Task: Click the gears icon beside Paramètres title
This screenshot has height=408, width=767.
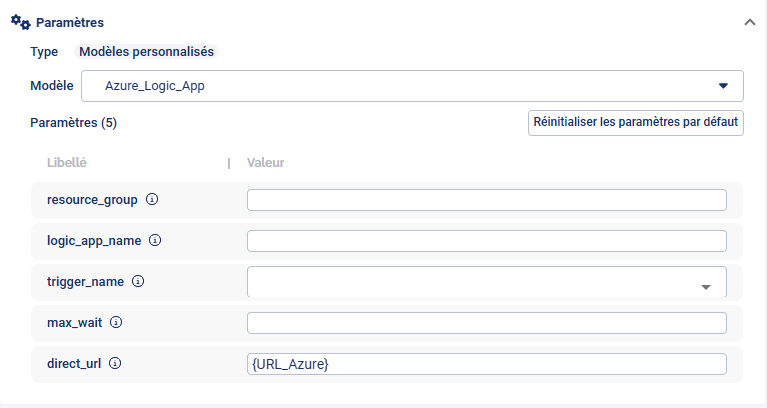Action: (x=21, y=21)
